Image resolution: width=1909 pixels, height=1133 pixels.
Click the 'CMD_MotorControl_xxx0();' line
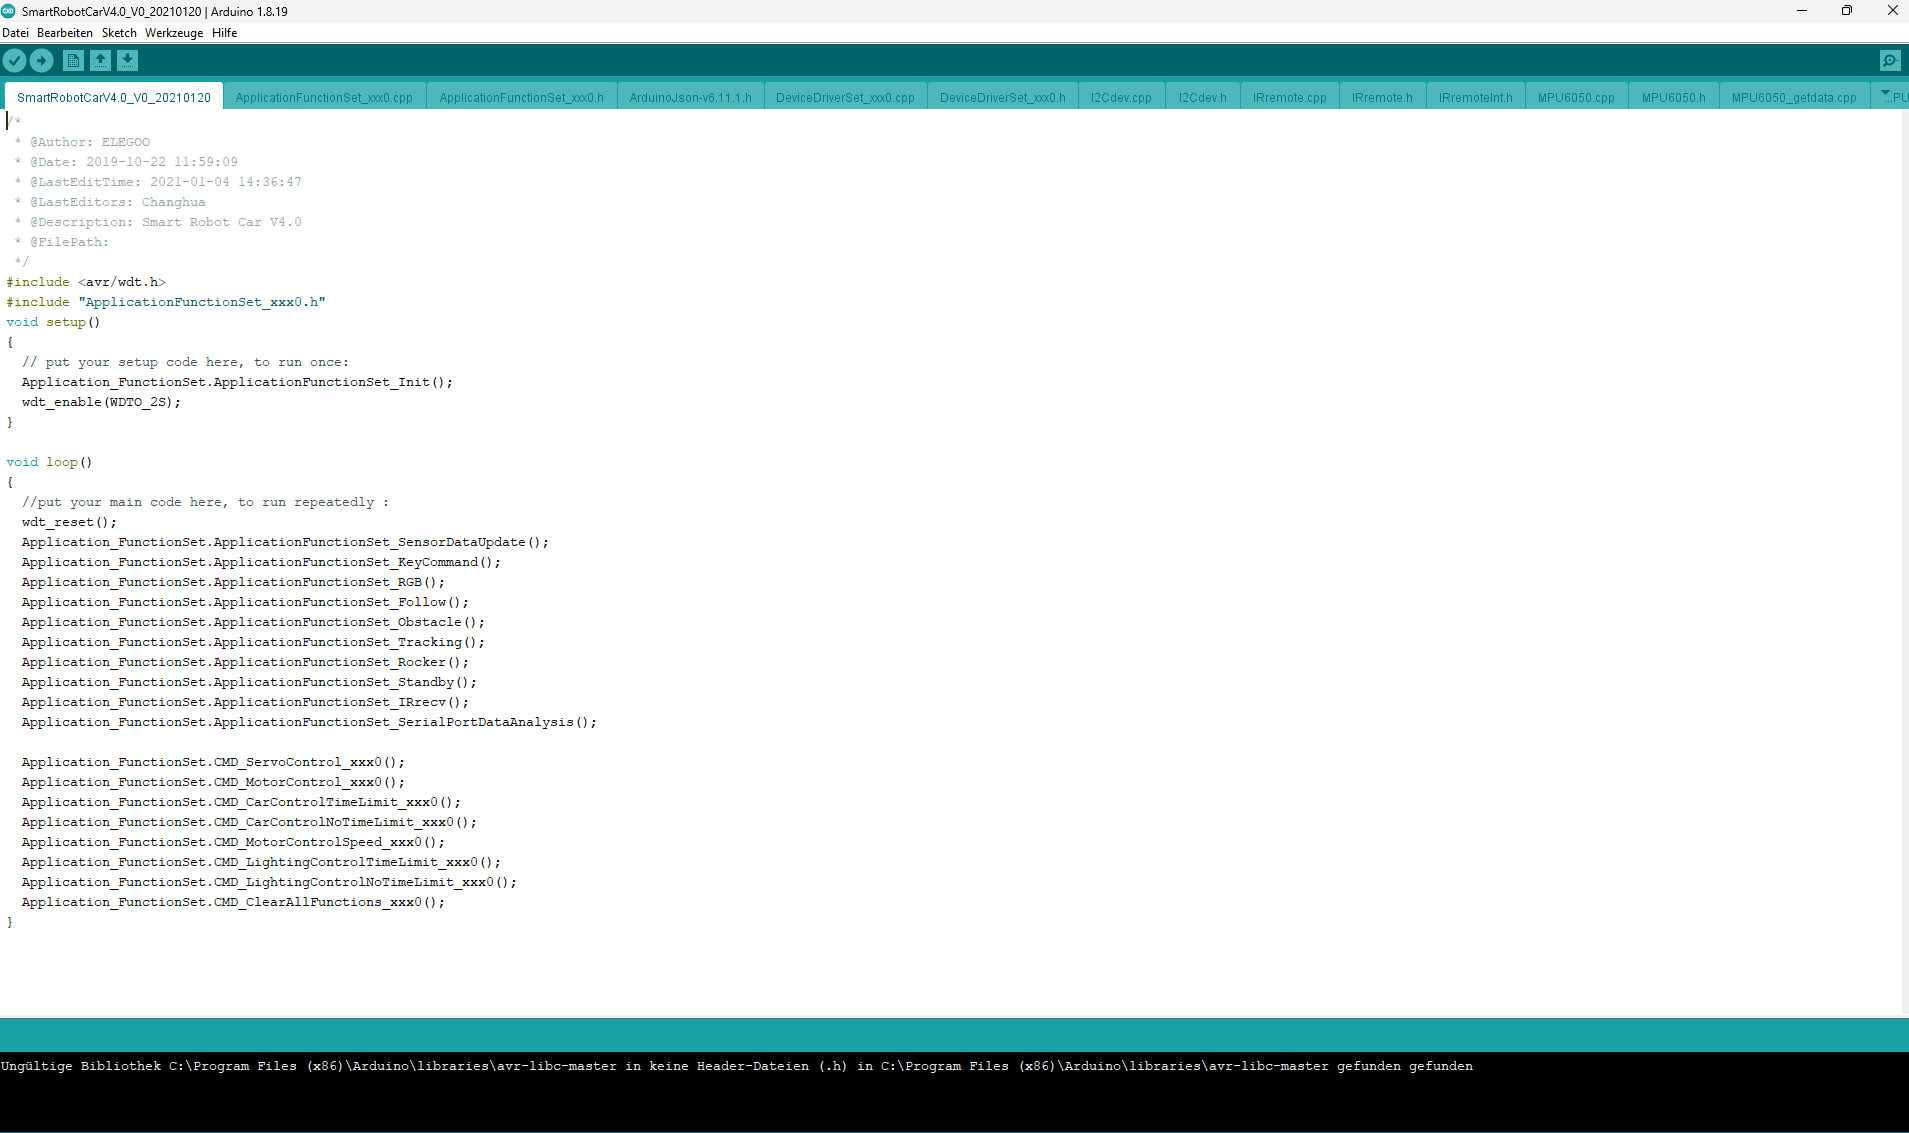[213, 782]
